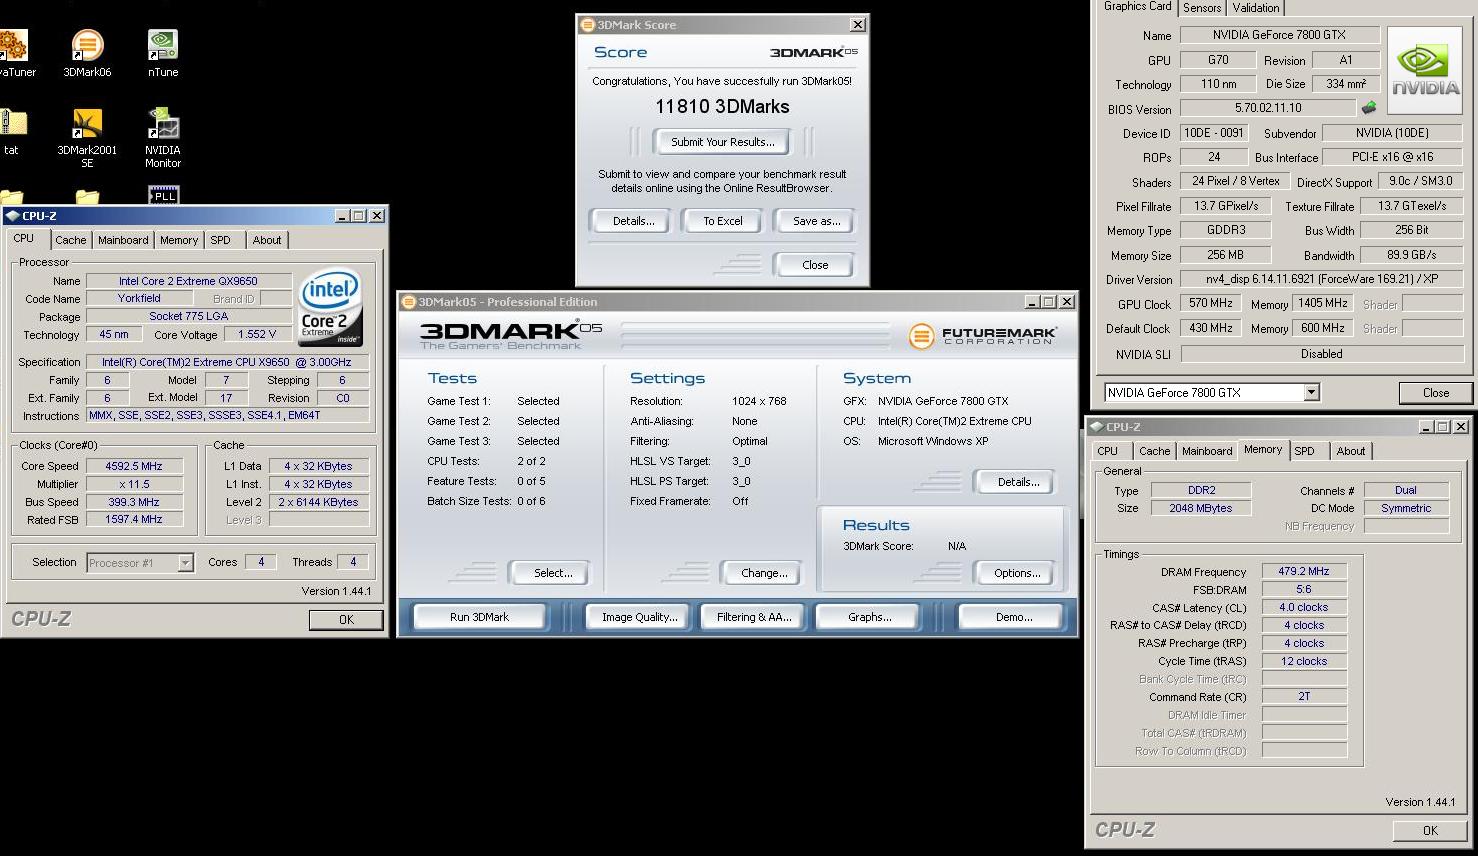Click OK in left CPU-Z window
1478x856 pixels.
[x=346, y=620]
